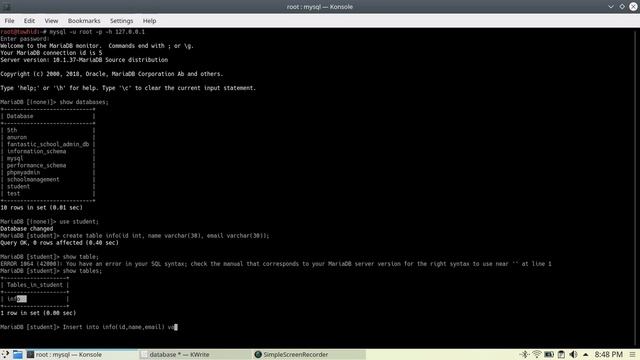The height and width of the screenshot is (360, 640).
Task: Open Wi-Fi network tray icon
Action: pyautogui.click(x=537, y=354)
